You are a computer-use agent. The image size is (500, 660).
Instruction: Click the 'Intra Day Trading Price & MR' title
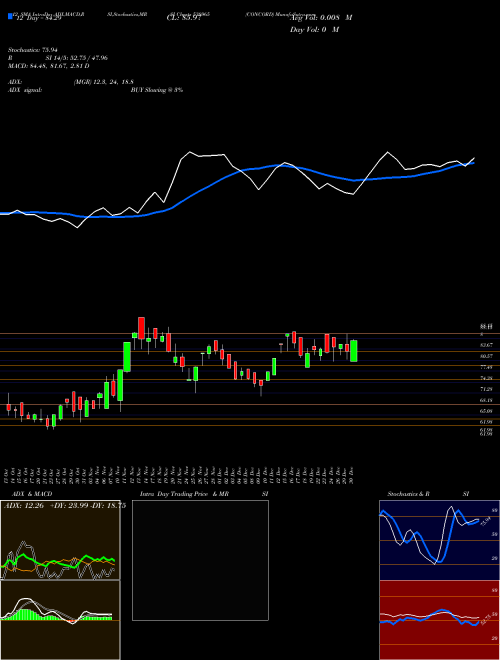tap(184, 494)
